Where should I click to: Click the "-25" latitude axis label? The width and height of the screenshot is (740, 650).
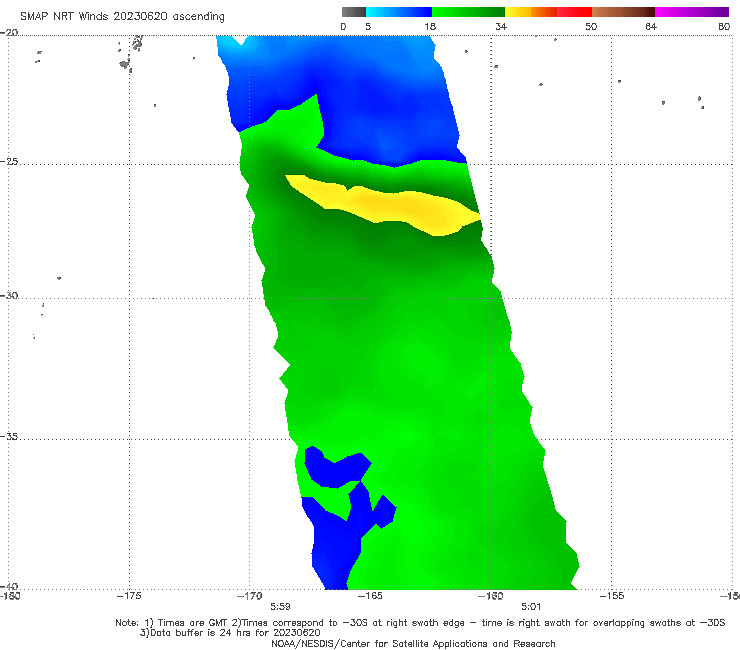tap(9, 161)
